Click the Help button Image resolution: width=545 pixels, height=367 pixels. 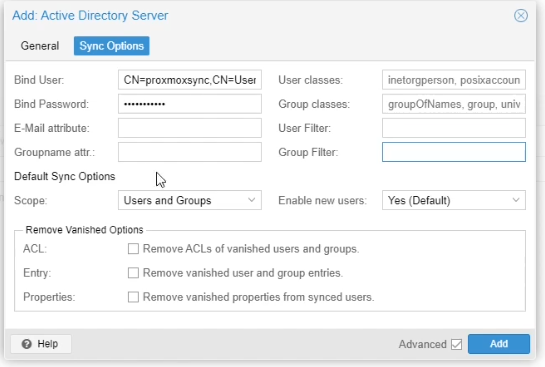pos(41,344)
